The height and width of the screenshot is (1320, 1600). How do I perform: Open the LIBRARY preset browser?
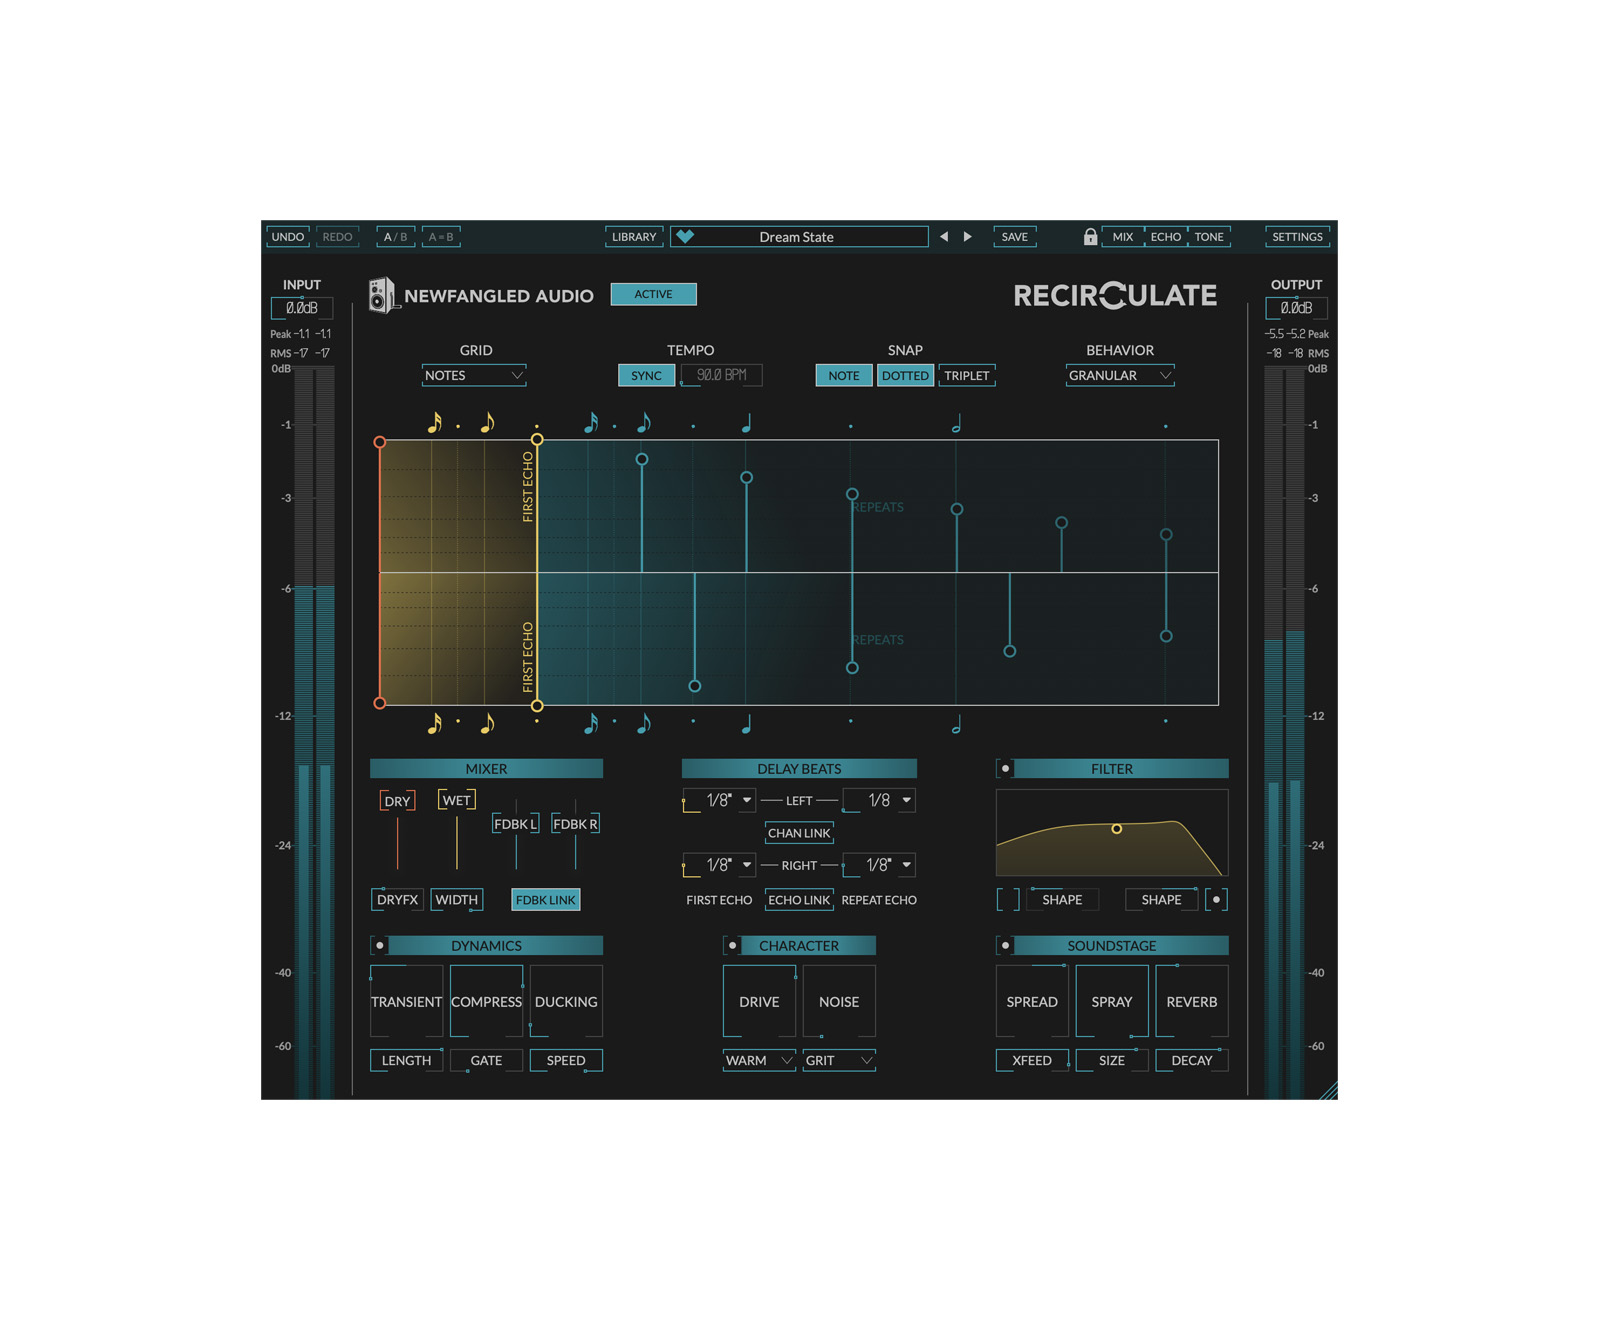point(634,237)
